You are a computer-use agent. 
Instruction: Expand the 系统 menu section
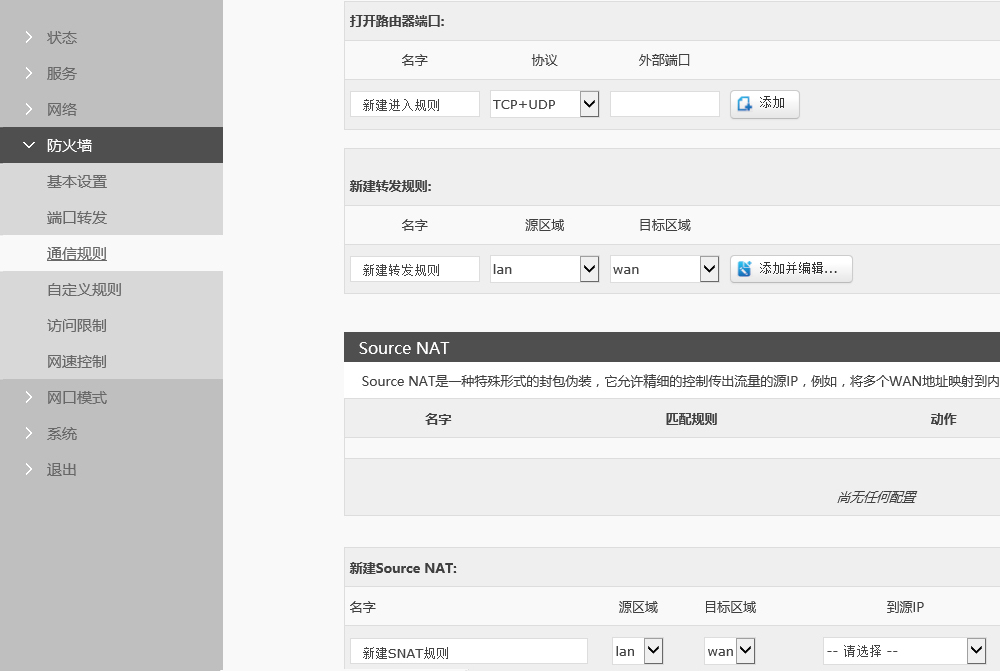(x=61, y=433)
